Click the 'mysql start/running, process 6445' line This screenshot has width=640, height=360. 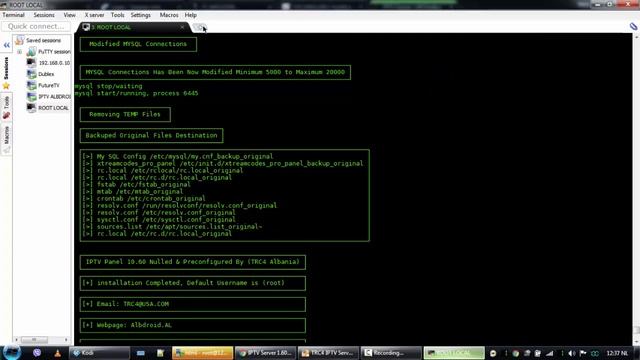[x=136, y=93]
